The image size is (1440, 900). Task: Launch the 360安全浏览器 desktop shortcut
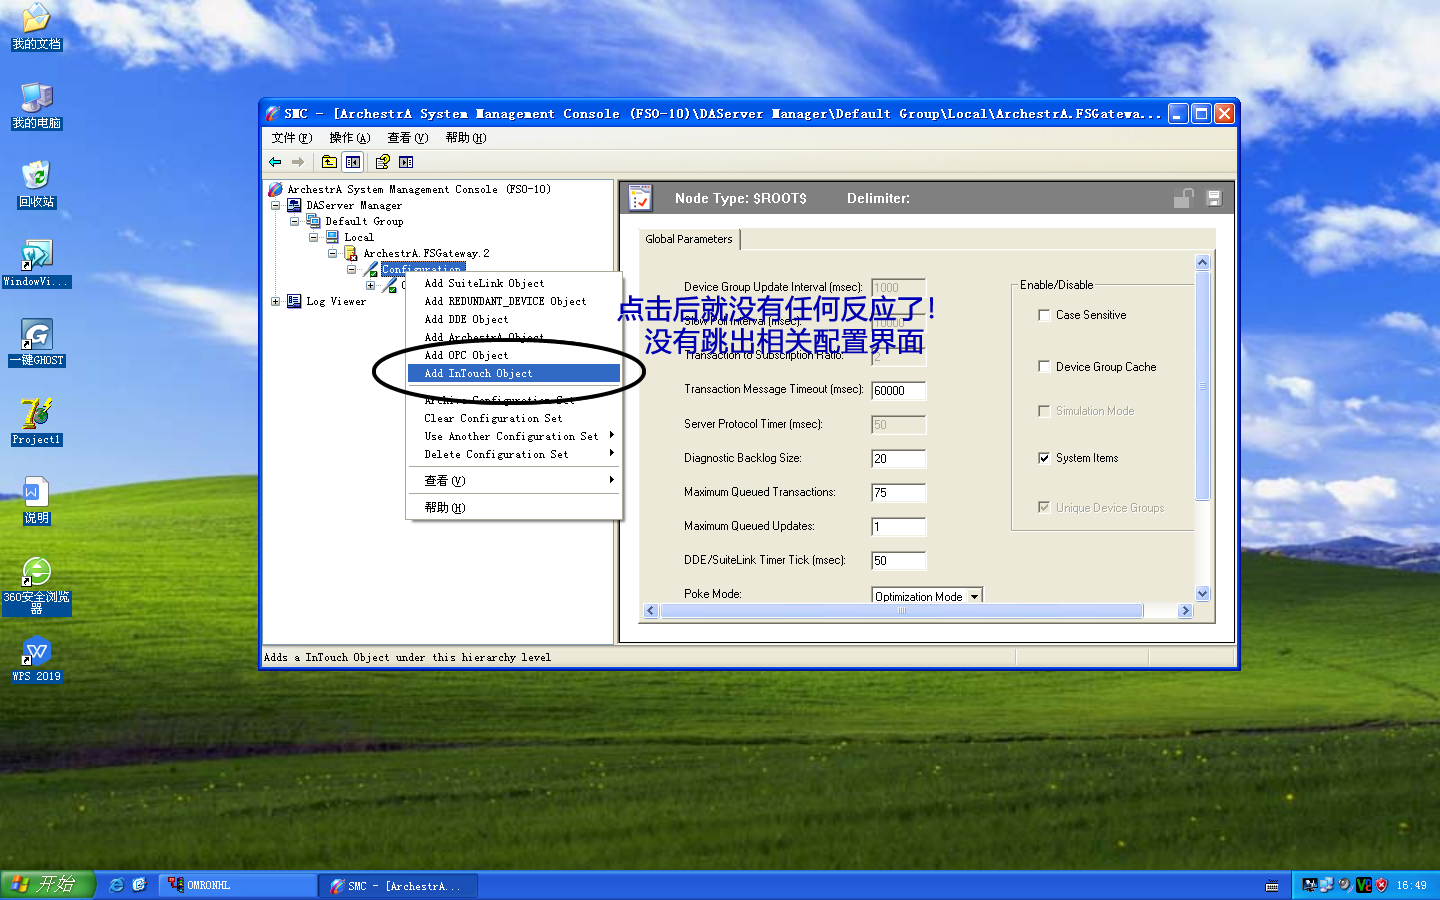[36, 586]
